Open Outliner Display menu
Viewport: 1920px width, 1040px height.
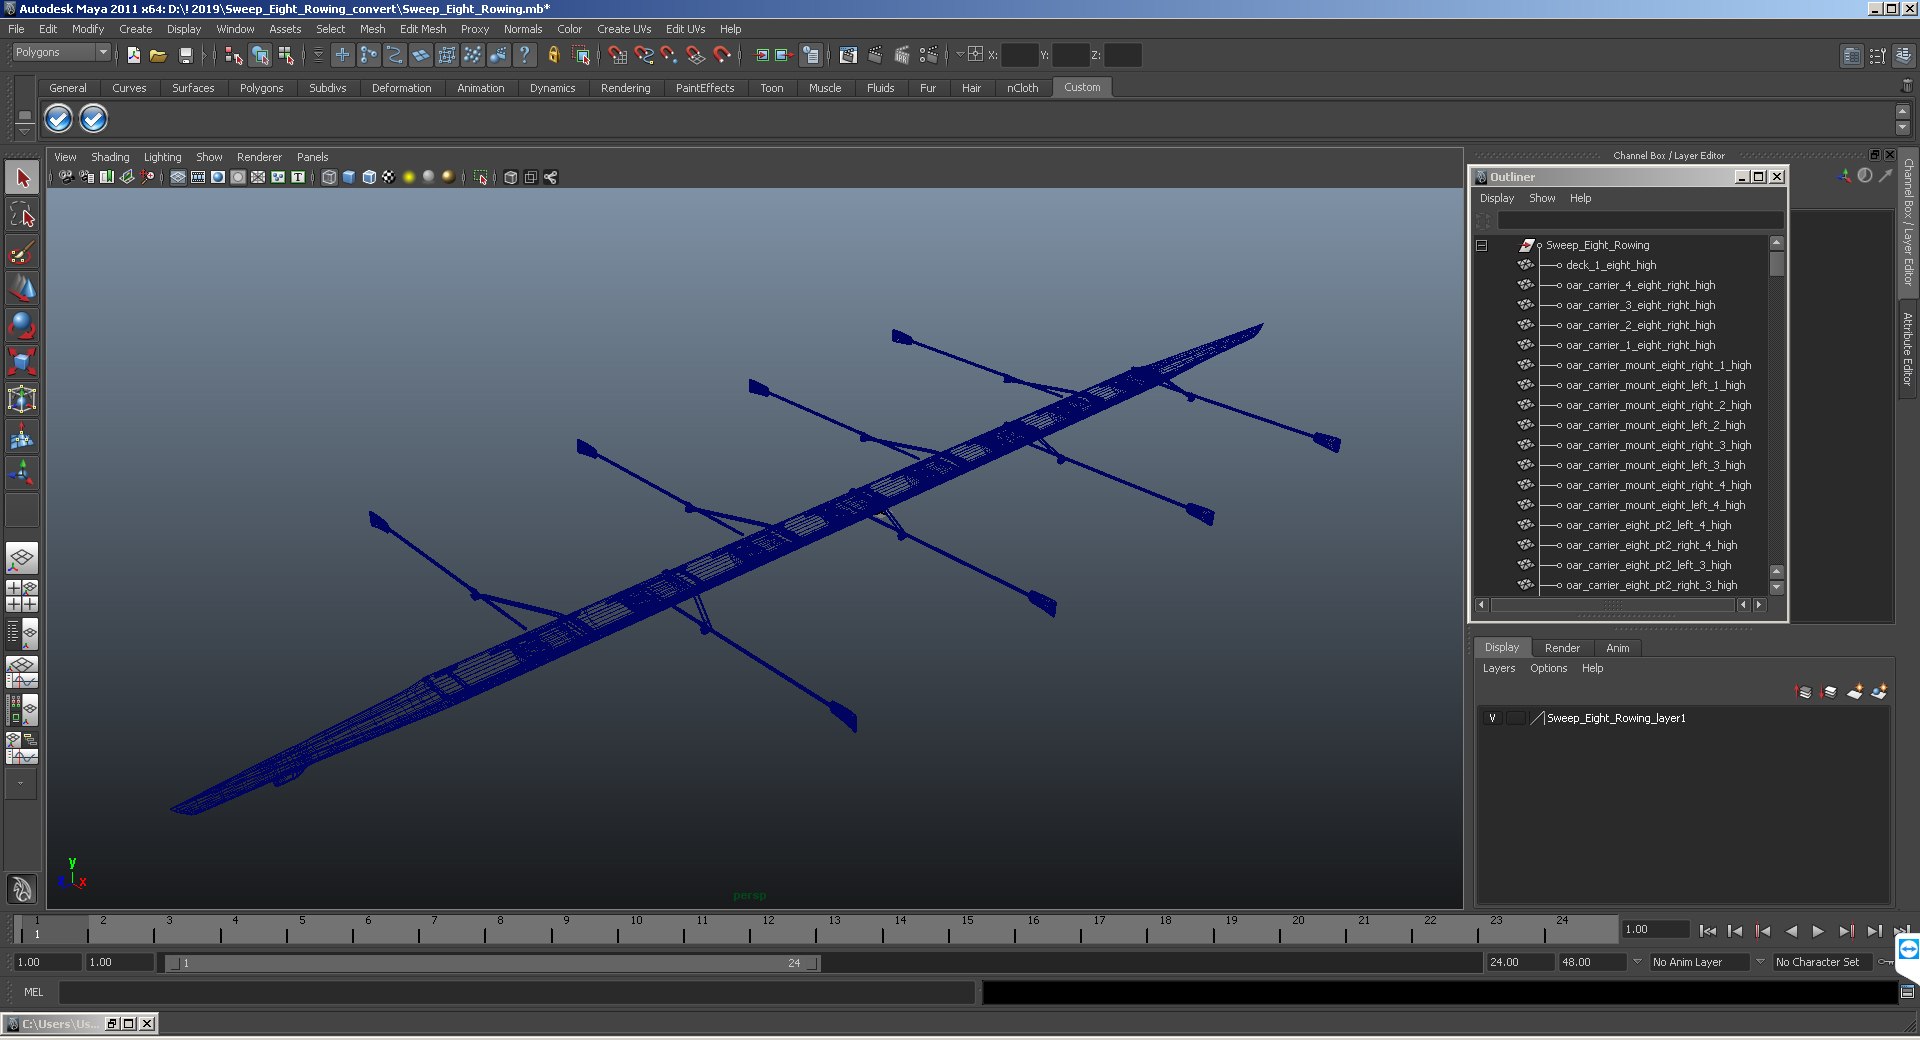coord(1497,198)
